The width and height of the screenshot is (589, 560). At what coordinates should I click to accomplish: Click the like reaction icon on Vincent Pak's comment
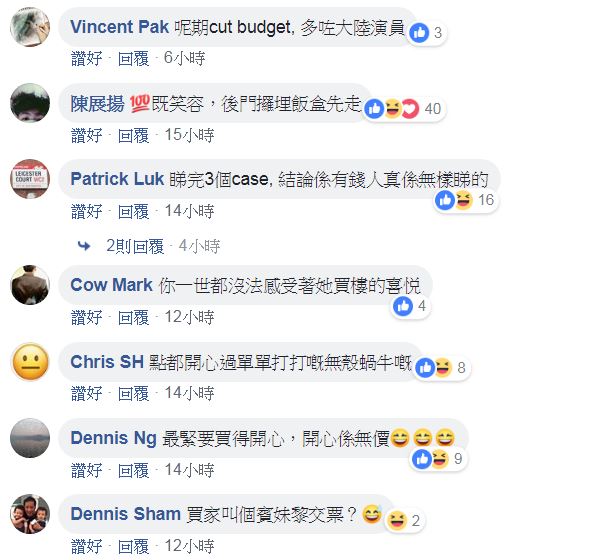point(419,33)
